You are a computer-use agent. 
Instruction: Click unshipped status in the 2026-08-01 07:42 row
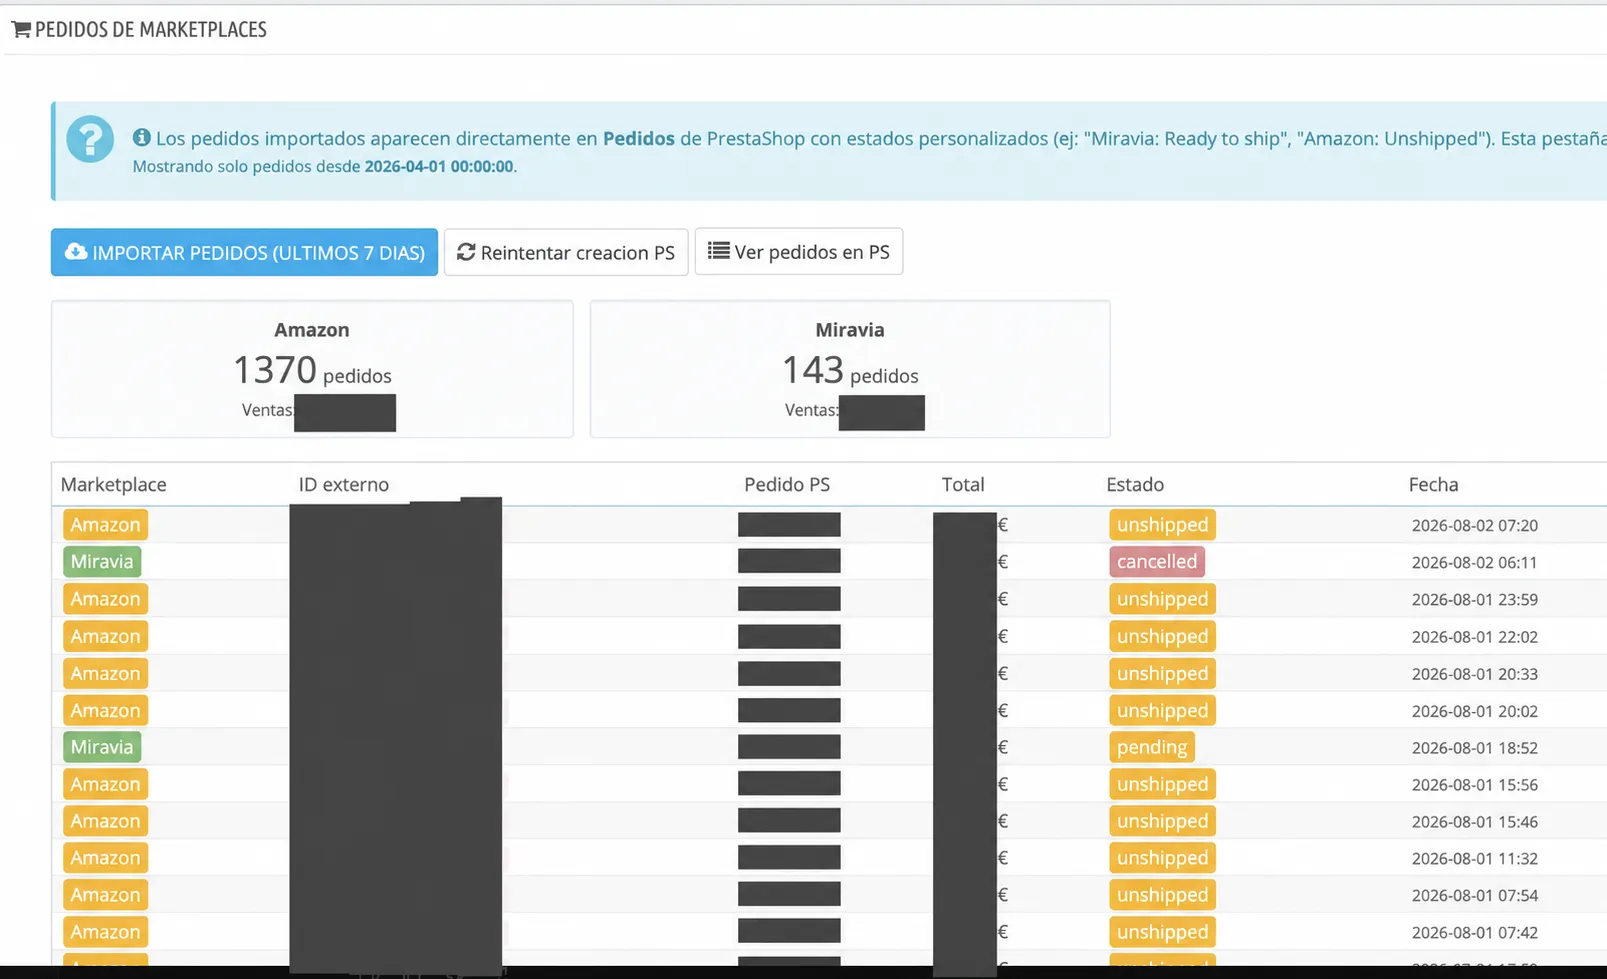click(x=1162, y=932)
